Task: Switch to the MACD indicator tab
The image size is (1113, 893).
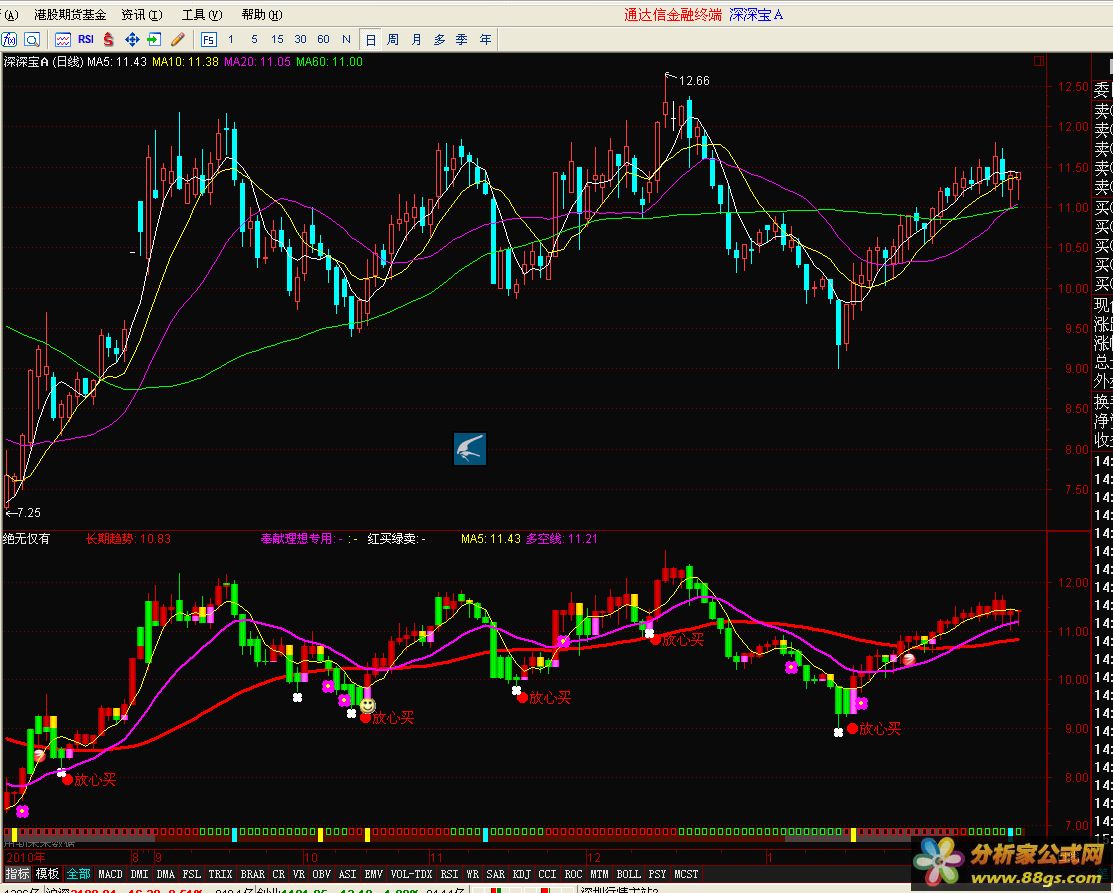Action: (x=111, y=874)
